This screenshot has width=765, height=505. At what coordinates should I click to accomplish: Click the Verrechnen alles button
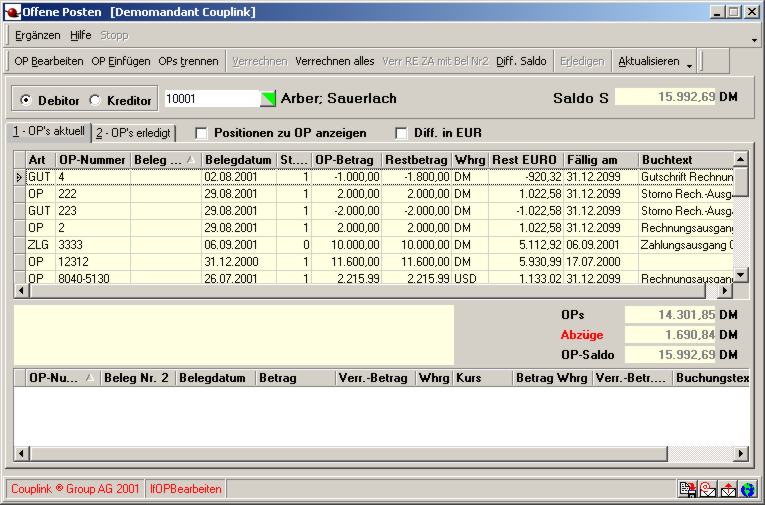pyautogui.click(x=335, y=61)
